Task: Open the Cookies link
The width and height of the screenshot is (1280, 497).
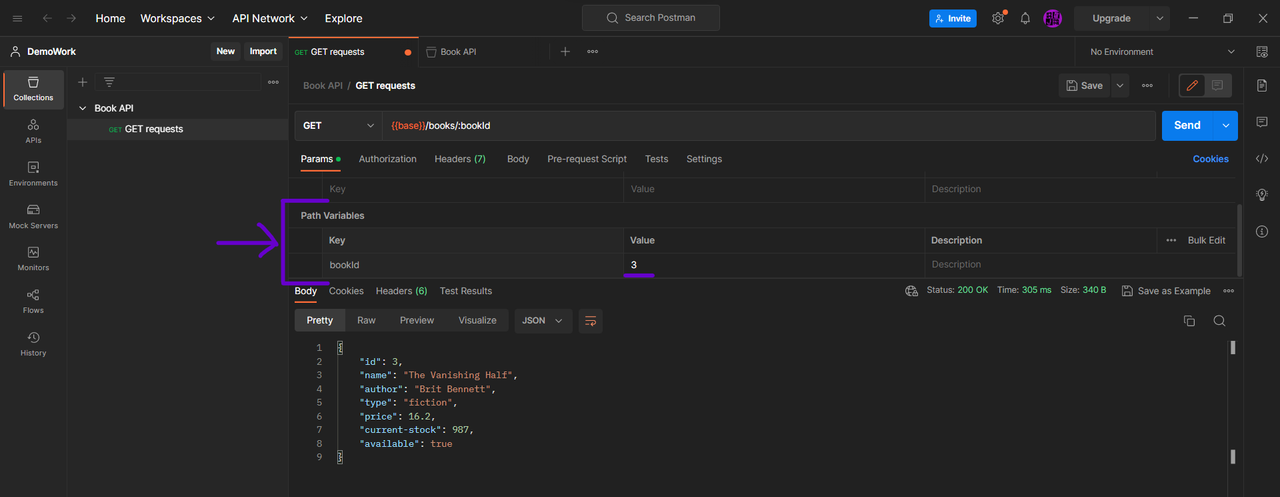Action: [x=1211, y=159]
